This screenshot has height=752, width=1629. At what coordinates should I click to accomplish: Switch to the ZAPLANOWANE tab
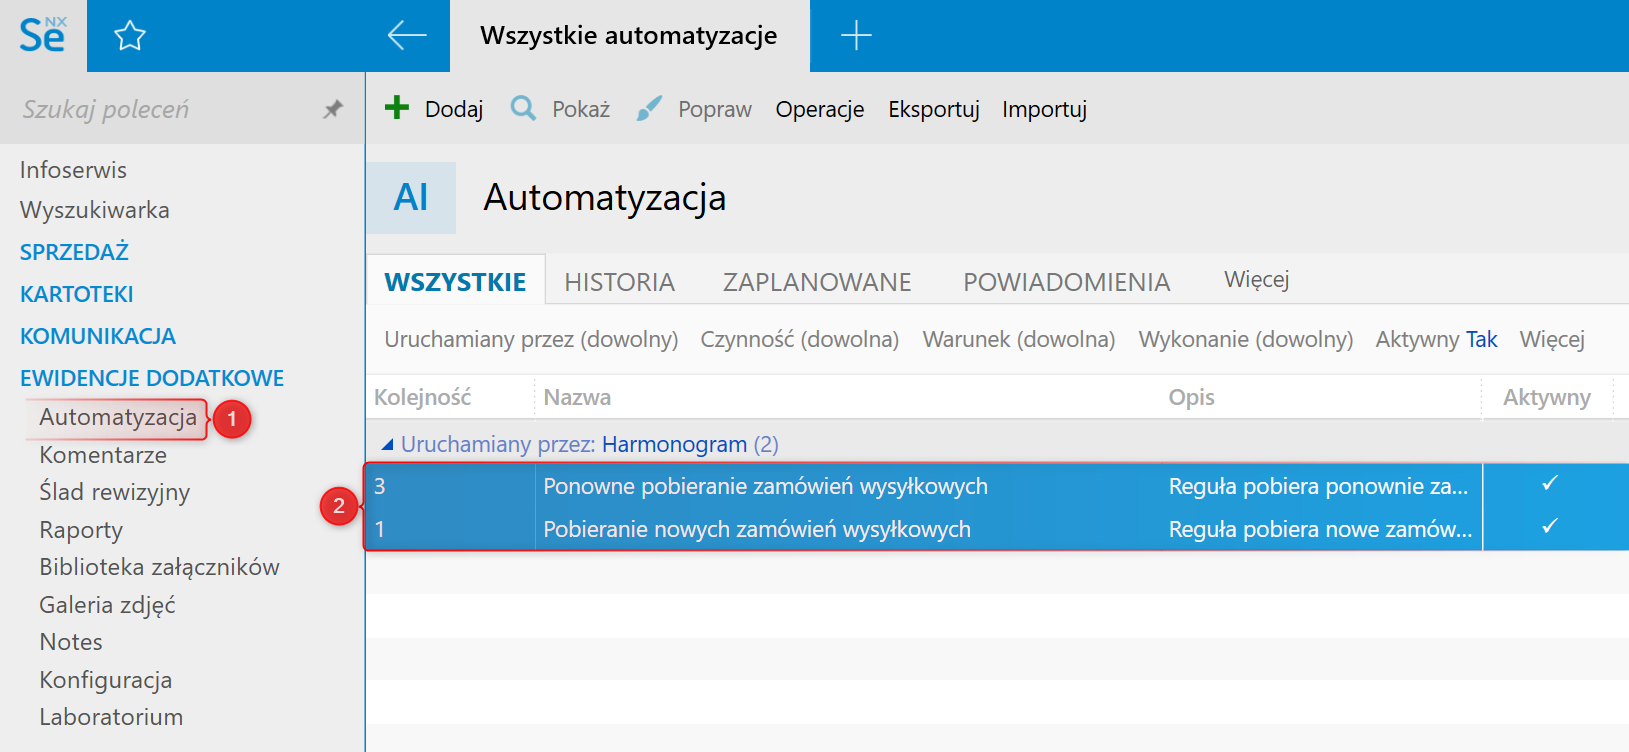(817, 282)
